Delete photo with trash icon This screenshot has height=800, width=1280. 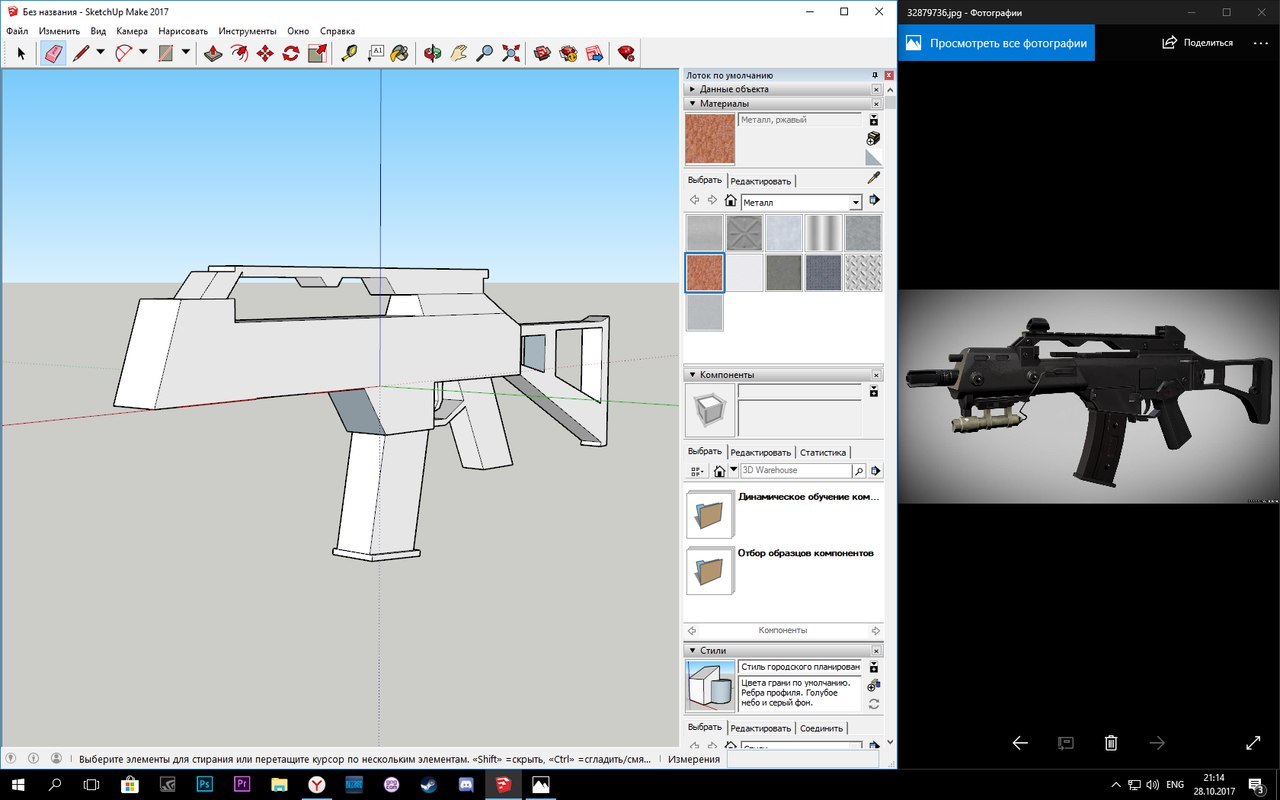click(1111, 743)
